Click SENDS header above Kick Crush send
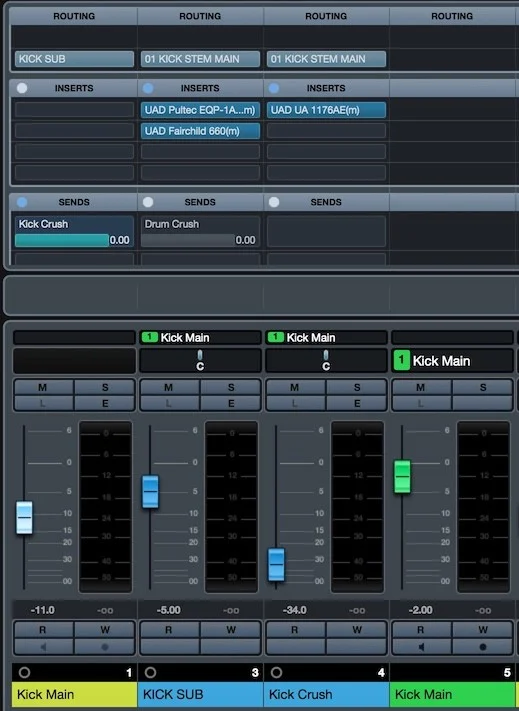 coord(74,202)
